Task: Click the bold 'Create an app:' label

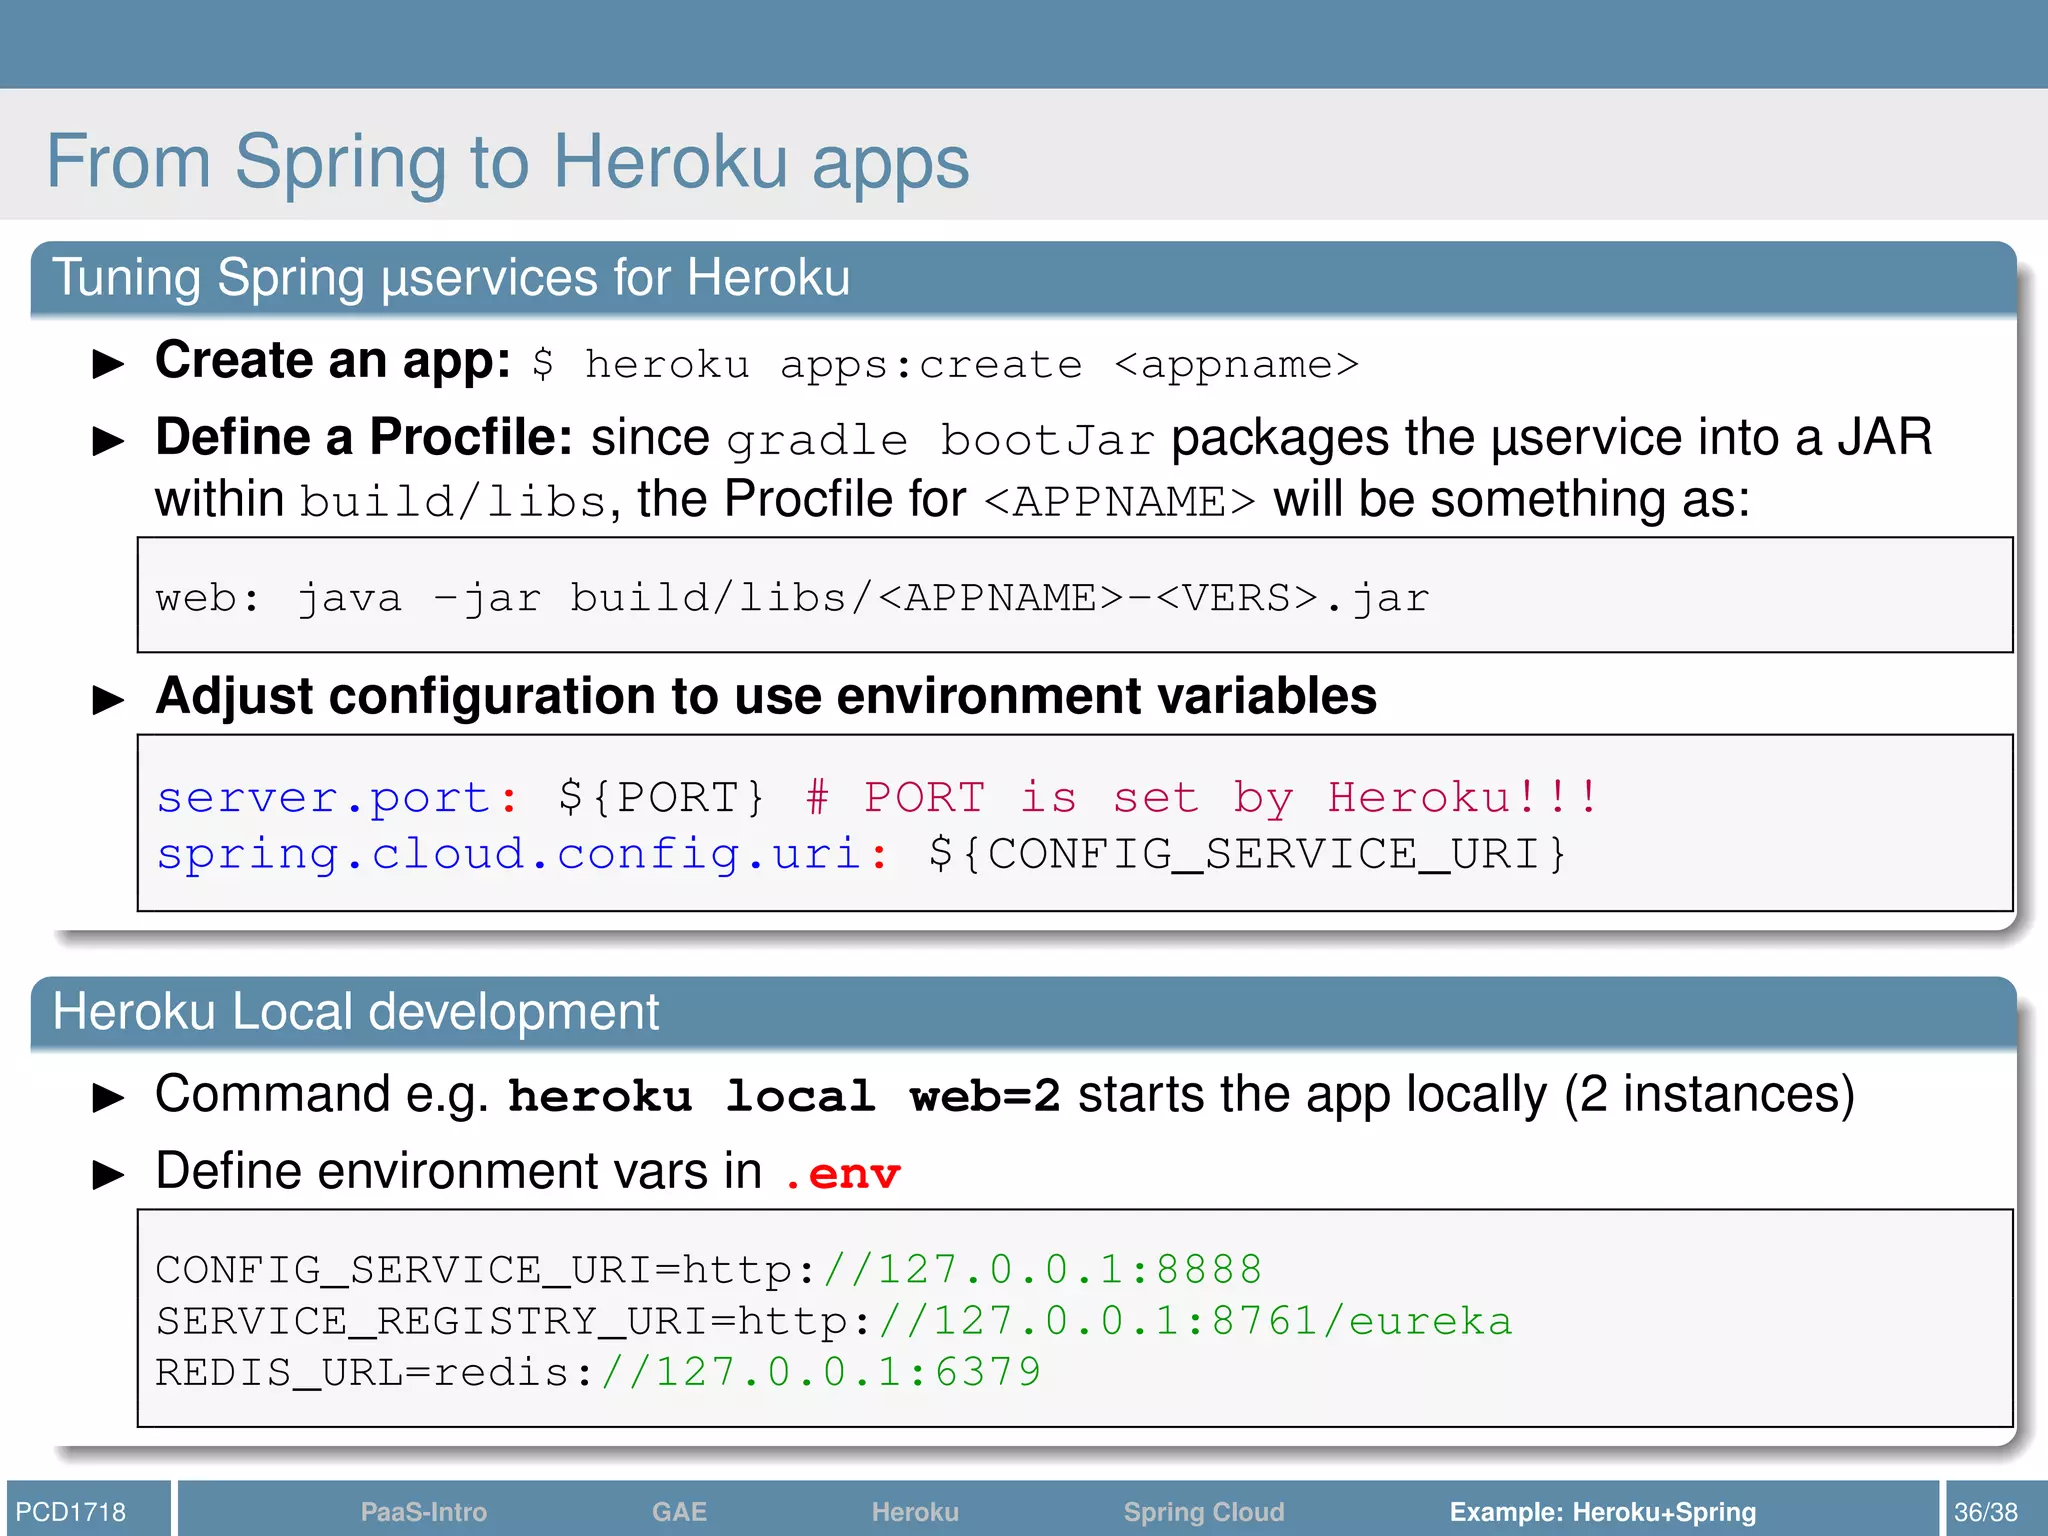Action: click(x=333, y=361)
